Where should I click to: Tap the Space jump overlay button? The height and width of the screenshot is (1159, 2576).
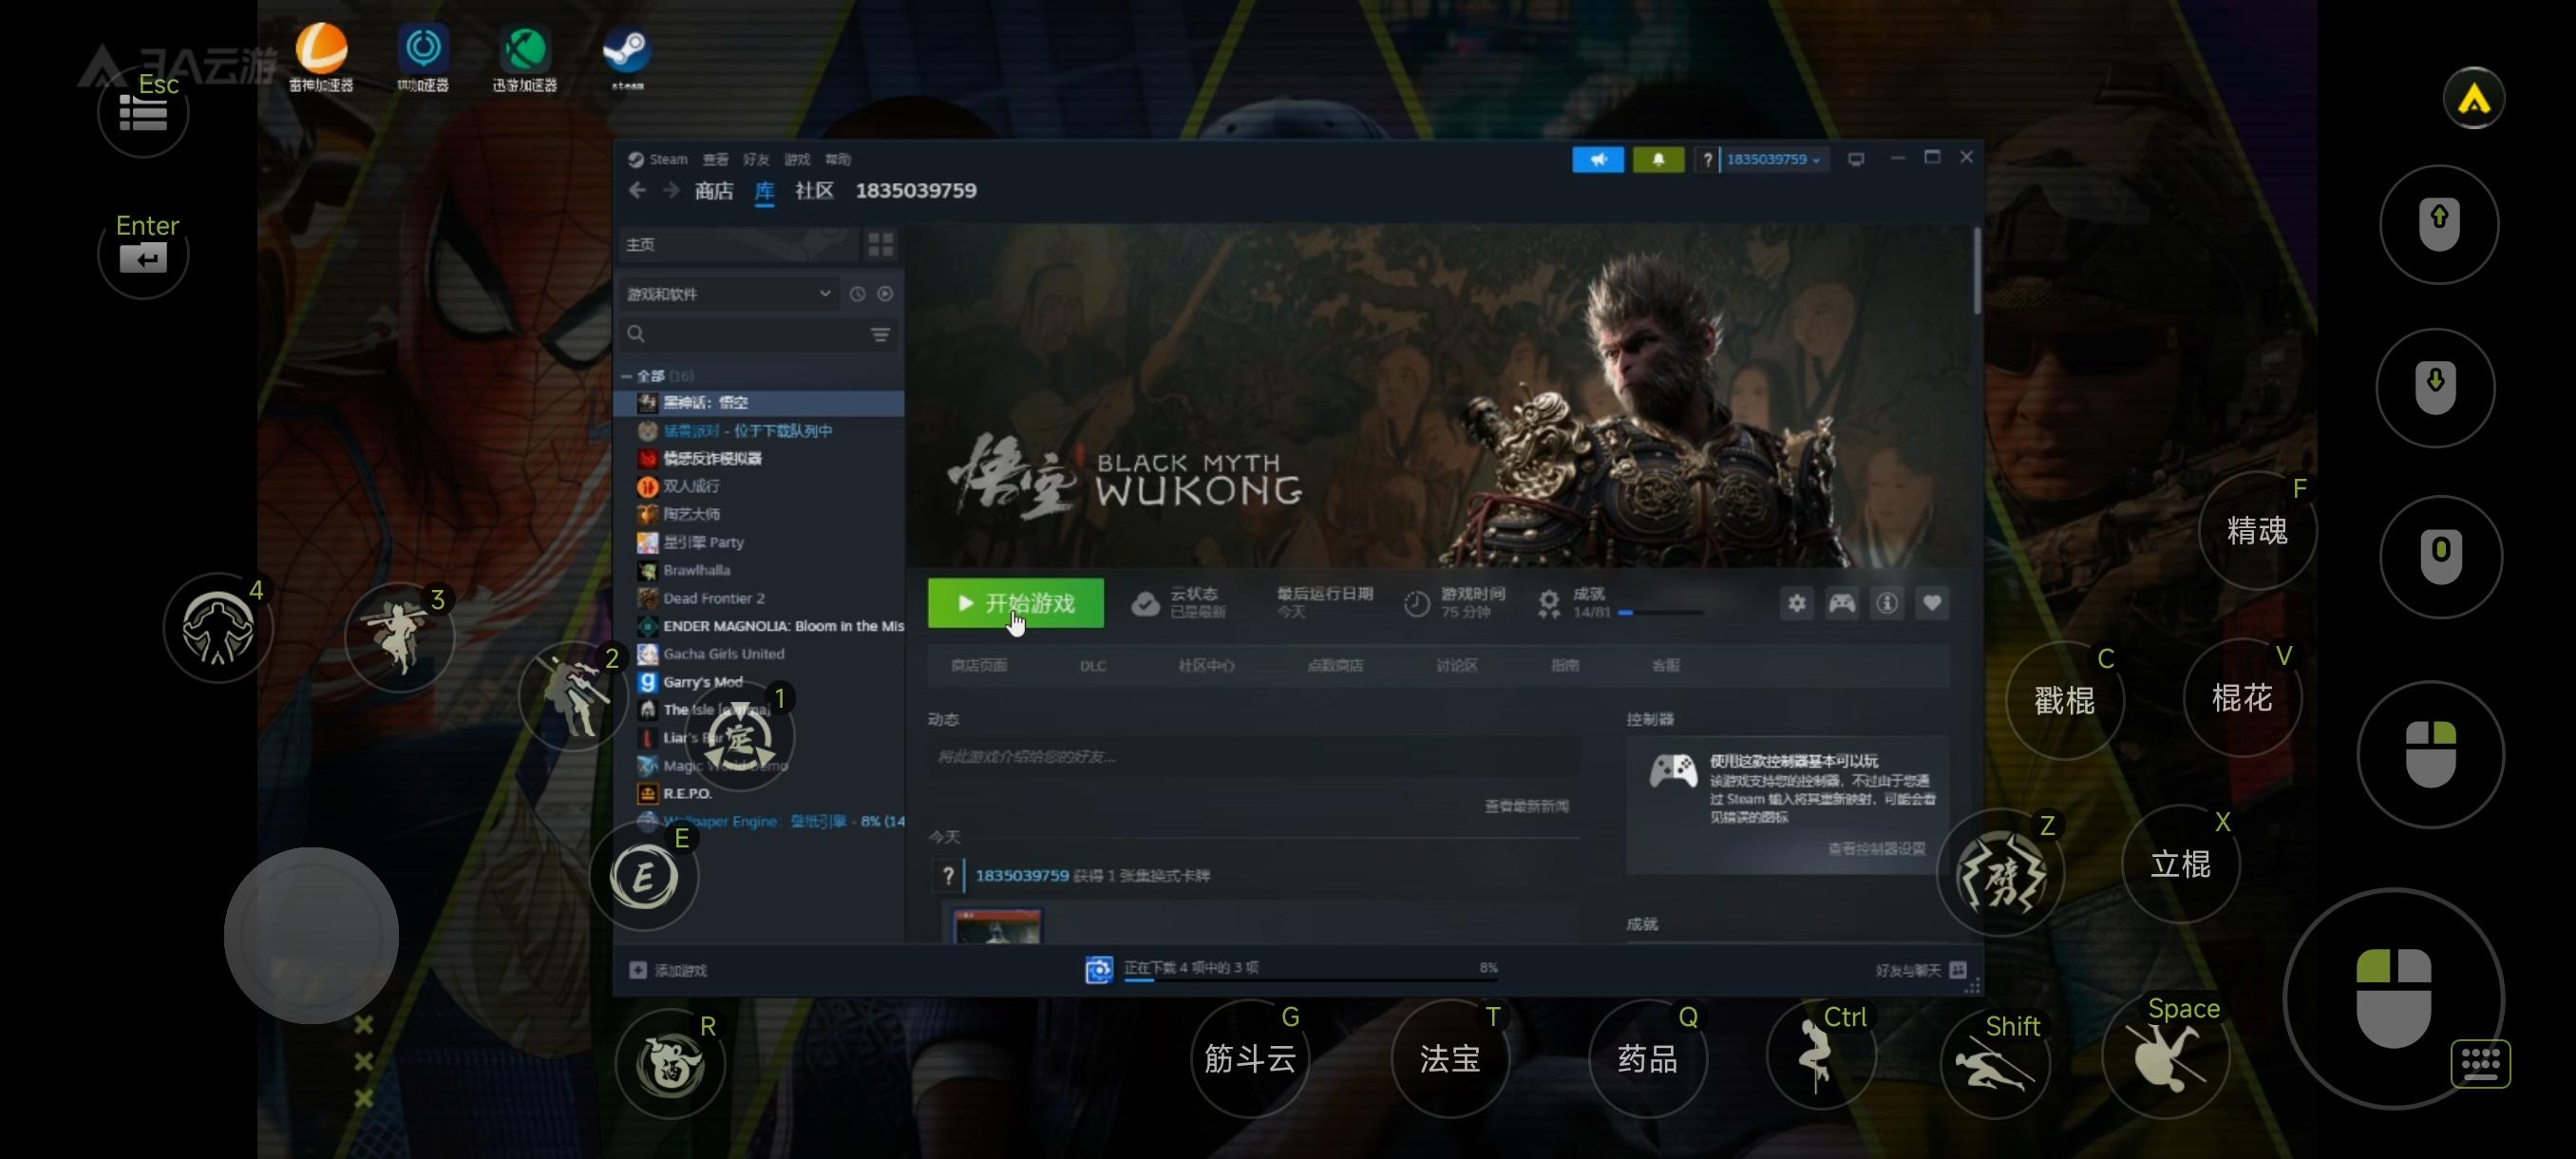[2166, 1055]
